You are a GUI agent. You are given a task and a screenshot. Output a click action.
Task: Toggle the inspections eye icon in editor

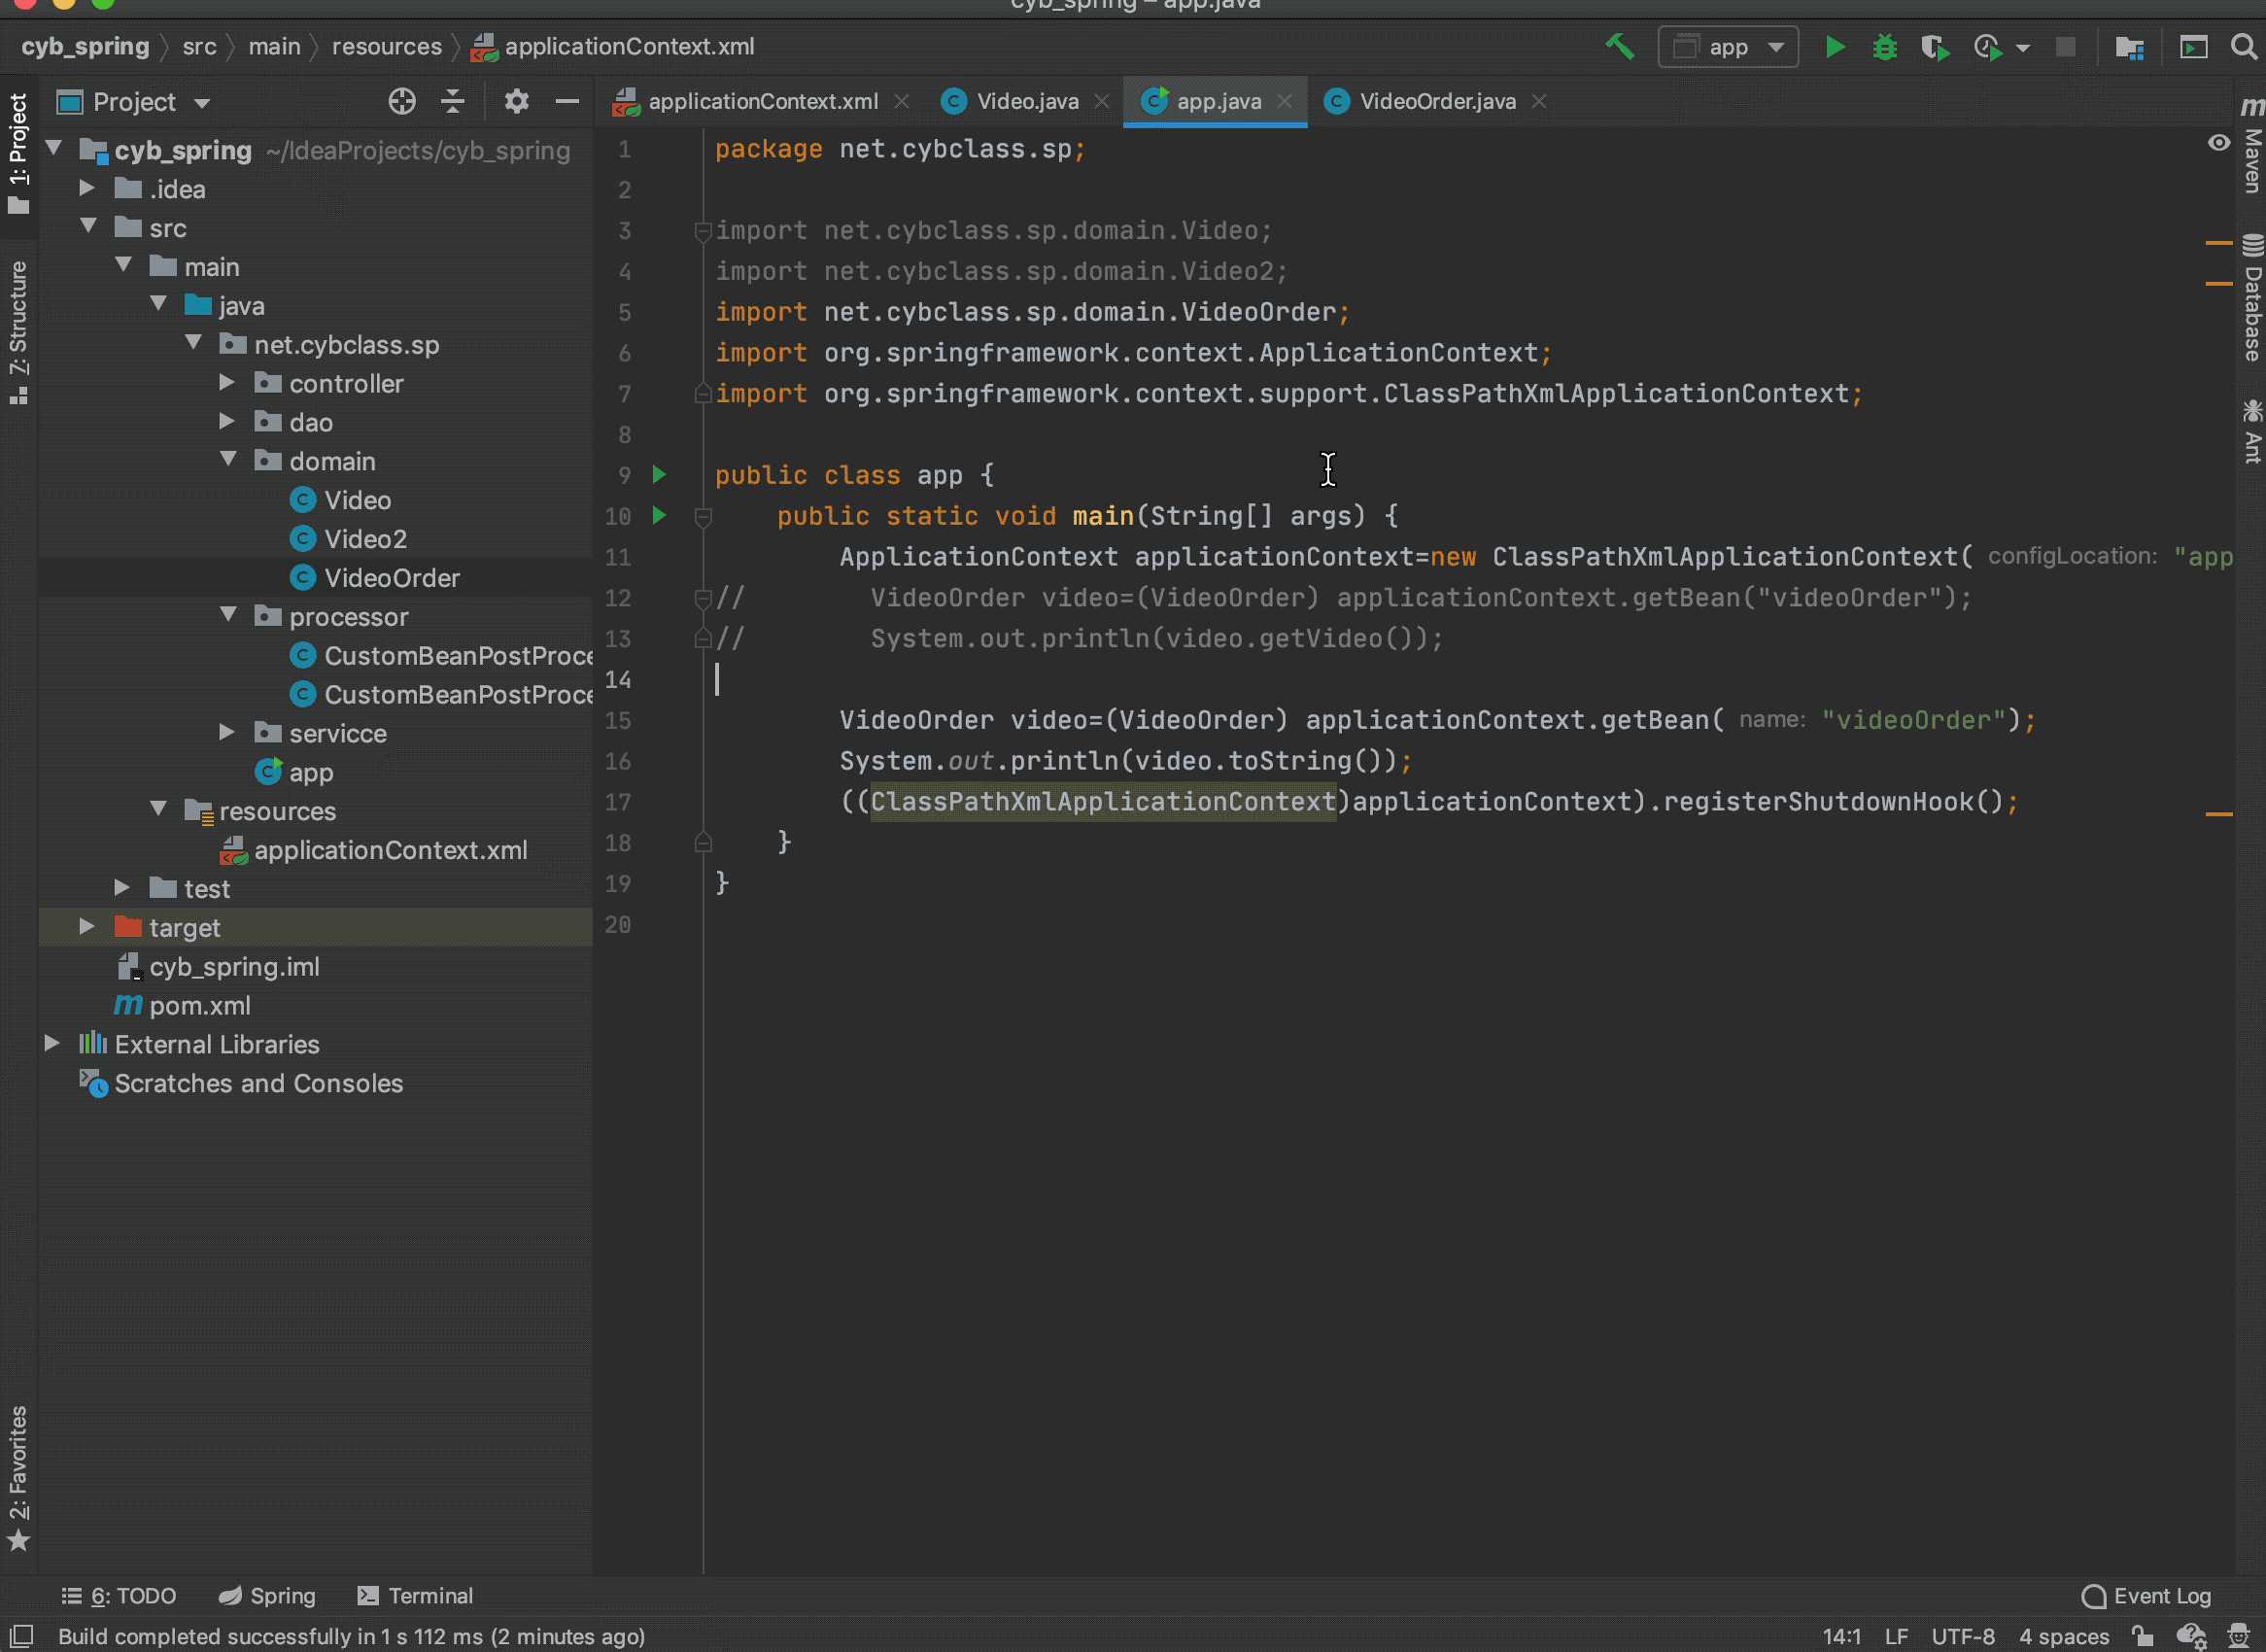2218,143
